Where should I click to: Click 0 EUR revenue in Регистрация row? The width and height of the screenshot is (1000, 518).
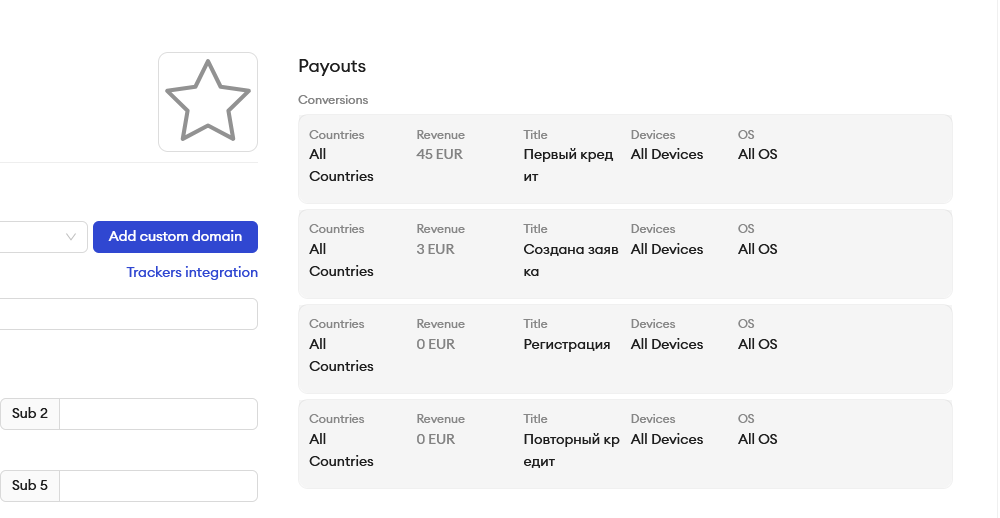tap(435, 344)
